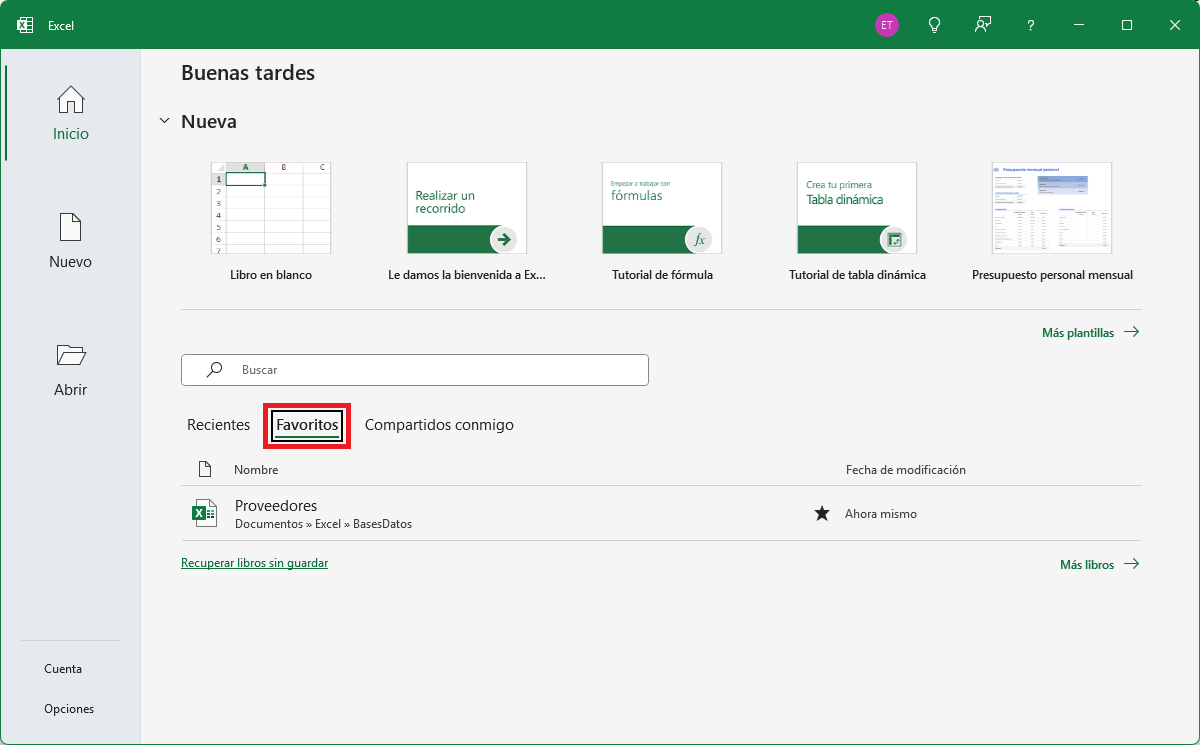
Task: Click the Excel file icon beside Proveedores
Action: [x=204, y=514]
